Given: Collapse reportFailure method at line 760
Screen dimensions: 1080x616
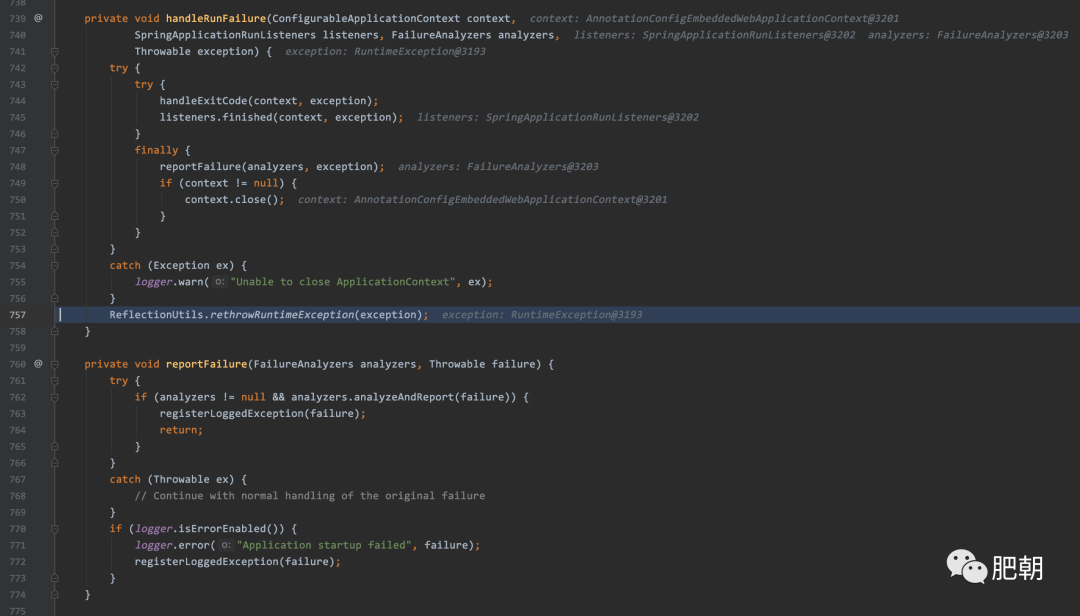Looking at the screenshot, I should pyautogui.click(x=54, y=364).
